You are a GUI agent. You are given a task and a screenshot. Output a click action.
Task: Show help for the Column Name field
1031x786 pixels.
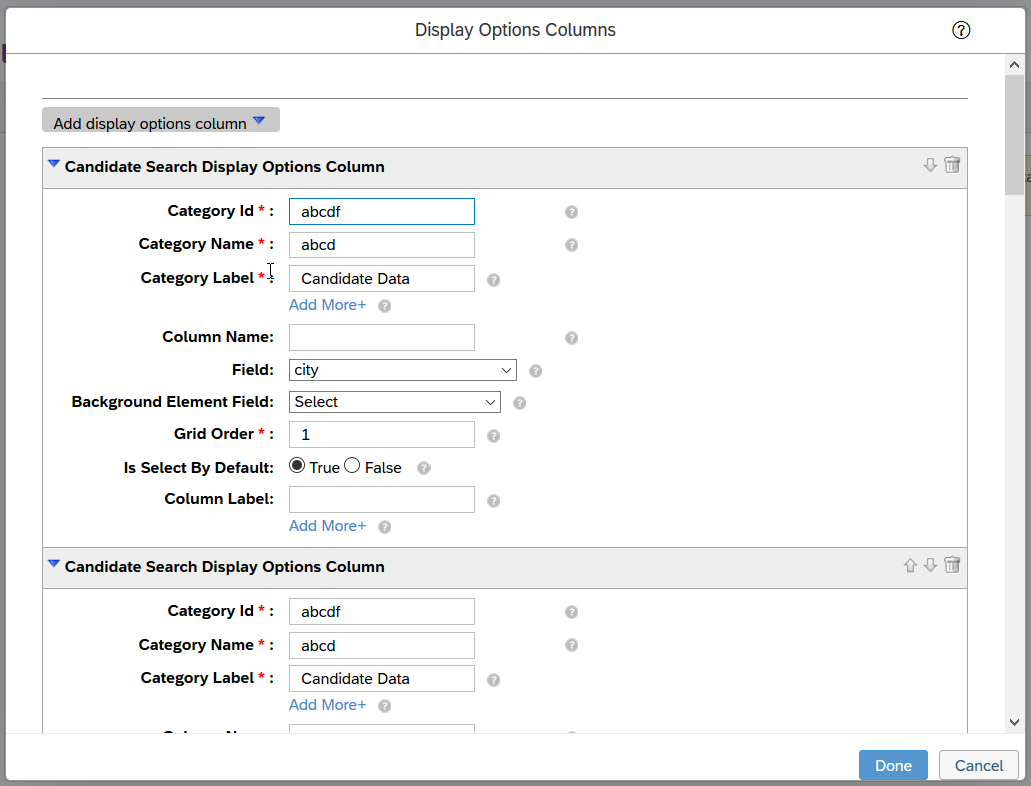click(571, 338)
